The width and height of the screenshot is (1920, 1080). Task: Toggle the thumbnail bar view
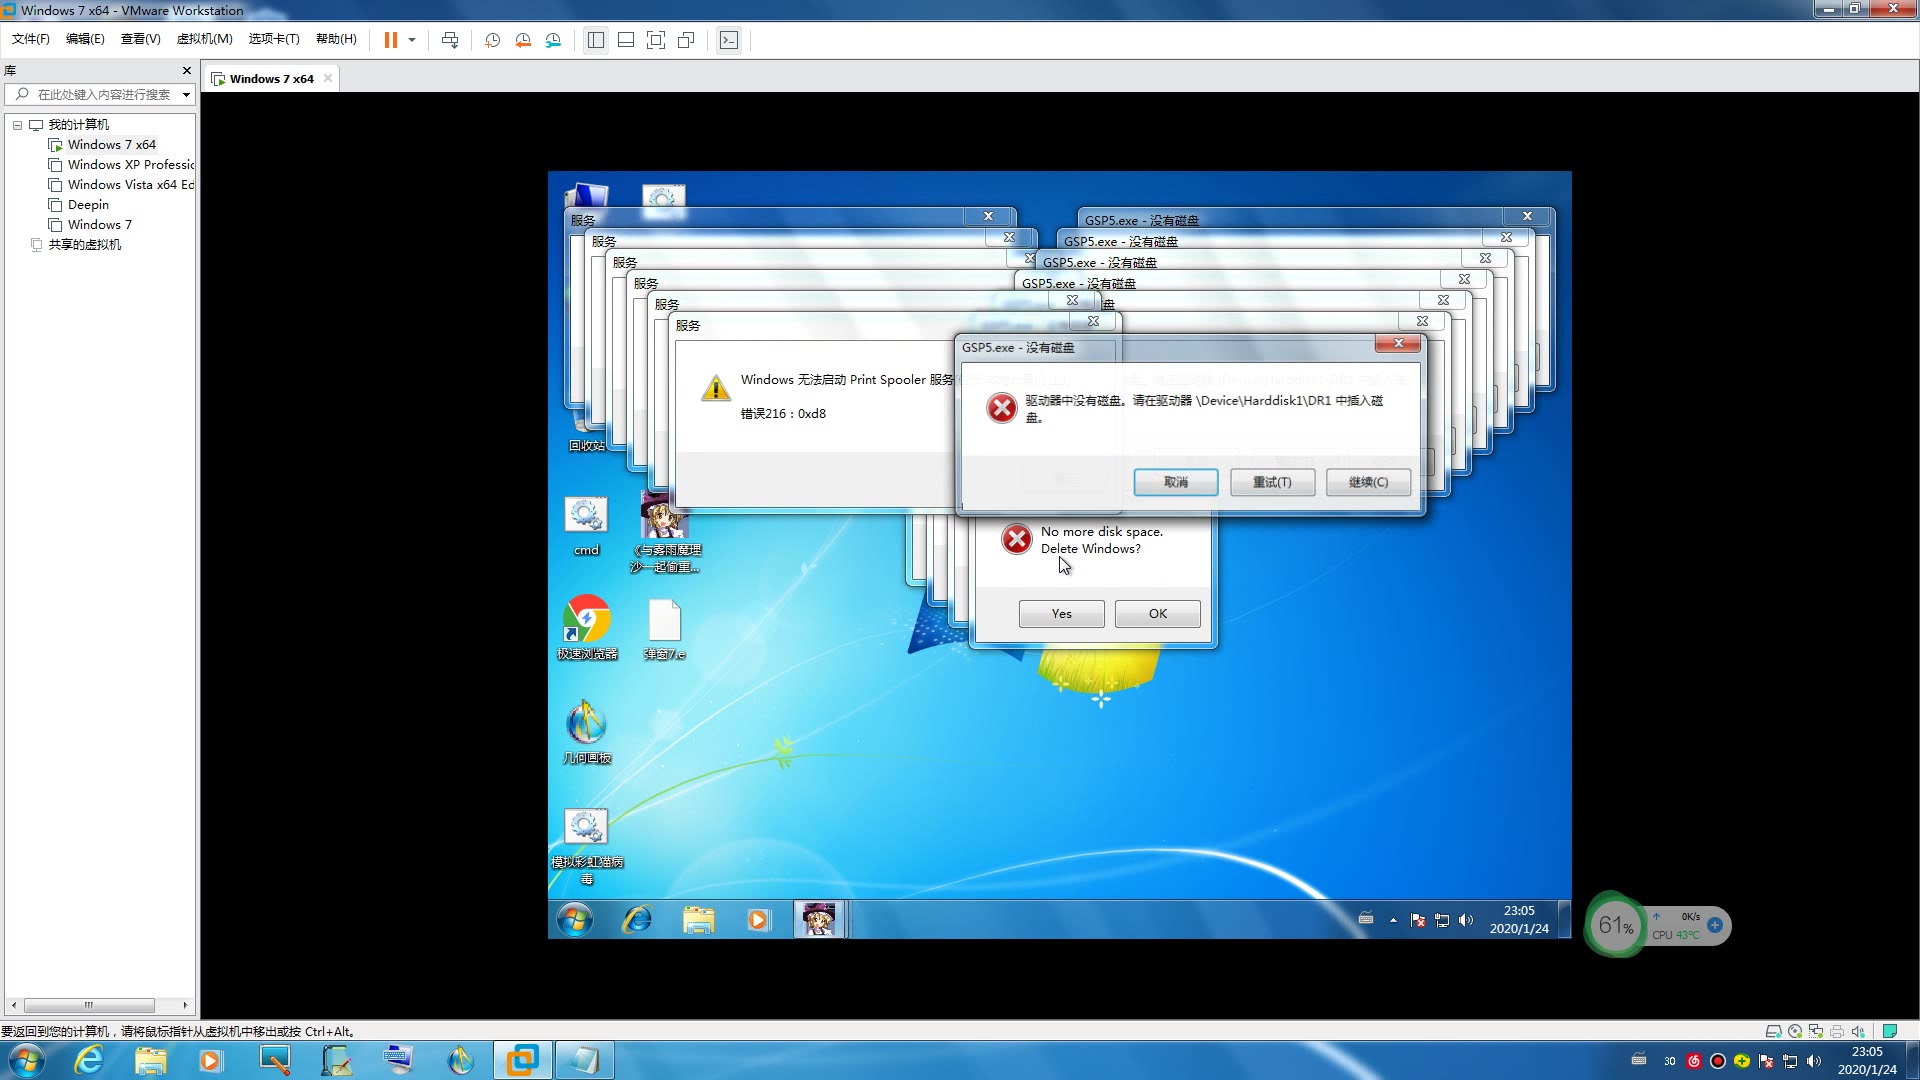pos(626,40)
